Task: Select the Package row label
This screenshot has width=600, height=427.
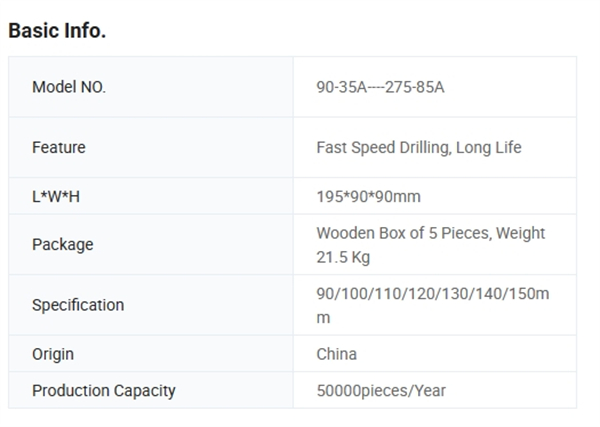Action: [63, 244]
